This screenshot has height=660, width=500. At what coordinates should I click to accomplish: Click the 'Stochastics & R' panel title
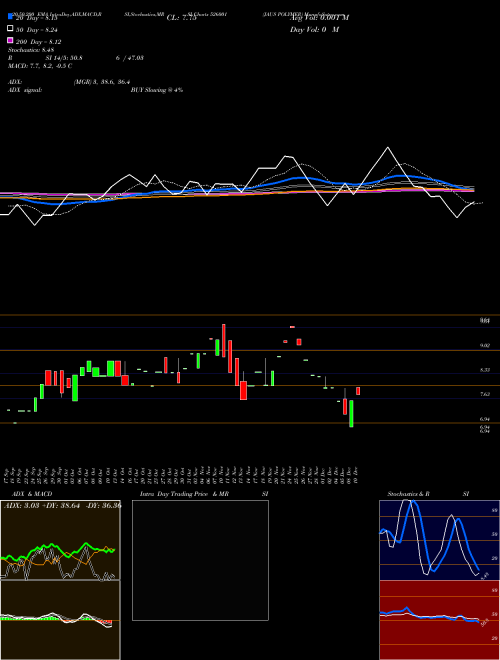(409, 494)
